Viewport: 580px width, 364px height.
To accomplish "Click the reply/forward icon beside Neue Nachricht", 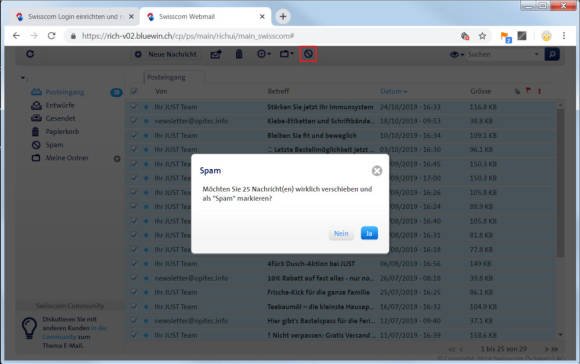I will 216,54.
